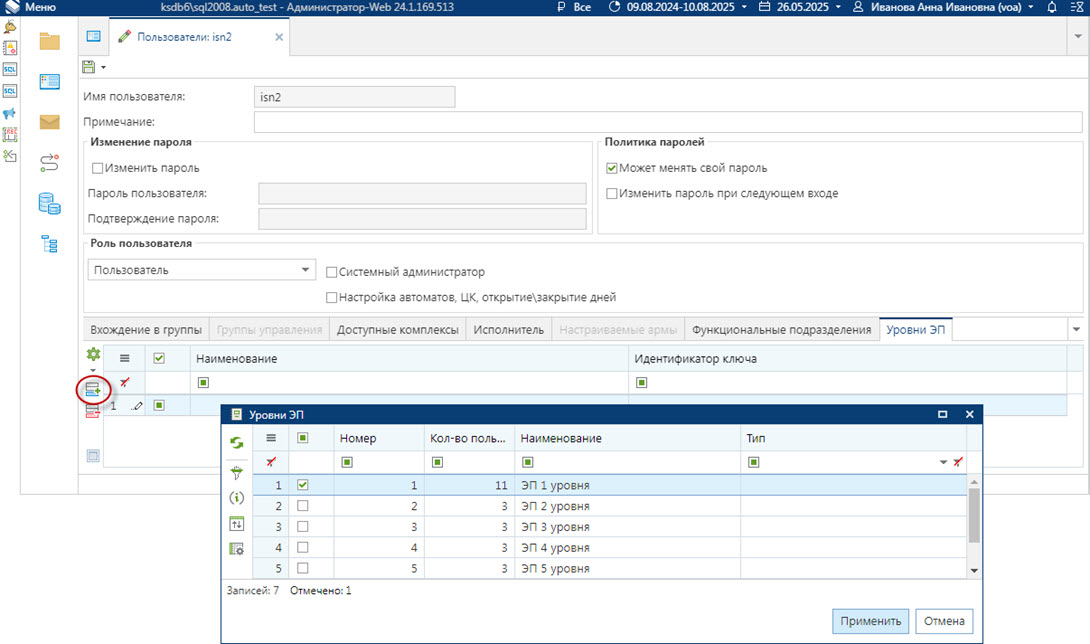Check the ЭП 3 уровня row checkbox
The image size is (1090, 644).
(302, 526)
